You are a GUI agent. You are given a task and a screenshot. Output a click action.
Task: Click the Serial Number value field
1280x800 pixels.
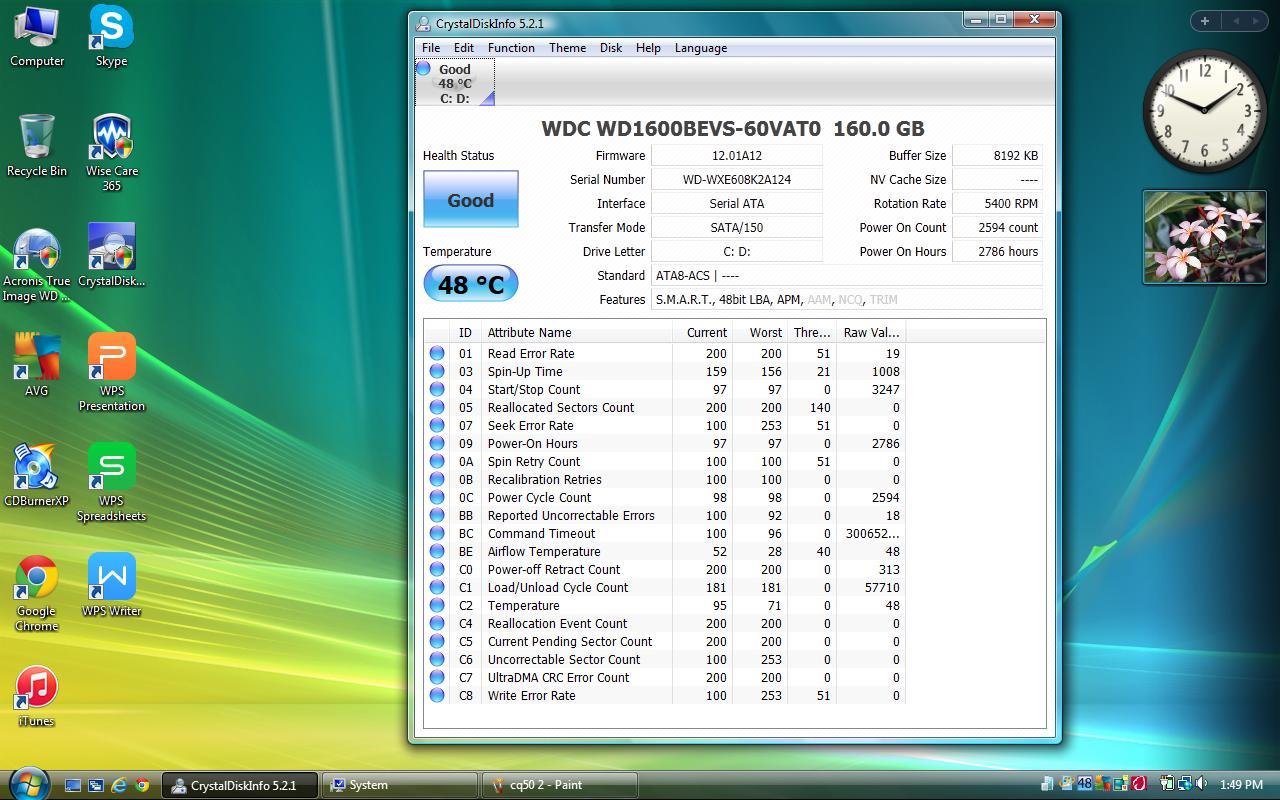pos(737,179)
